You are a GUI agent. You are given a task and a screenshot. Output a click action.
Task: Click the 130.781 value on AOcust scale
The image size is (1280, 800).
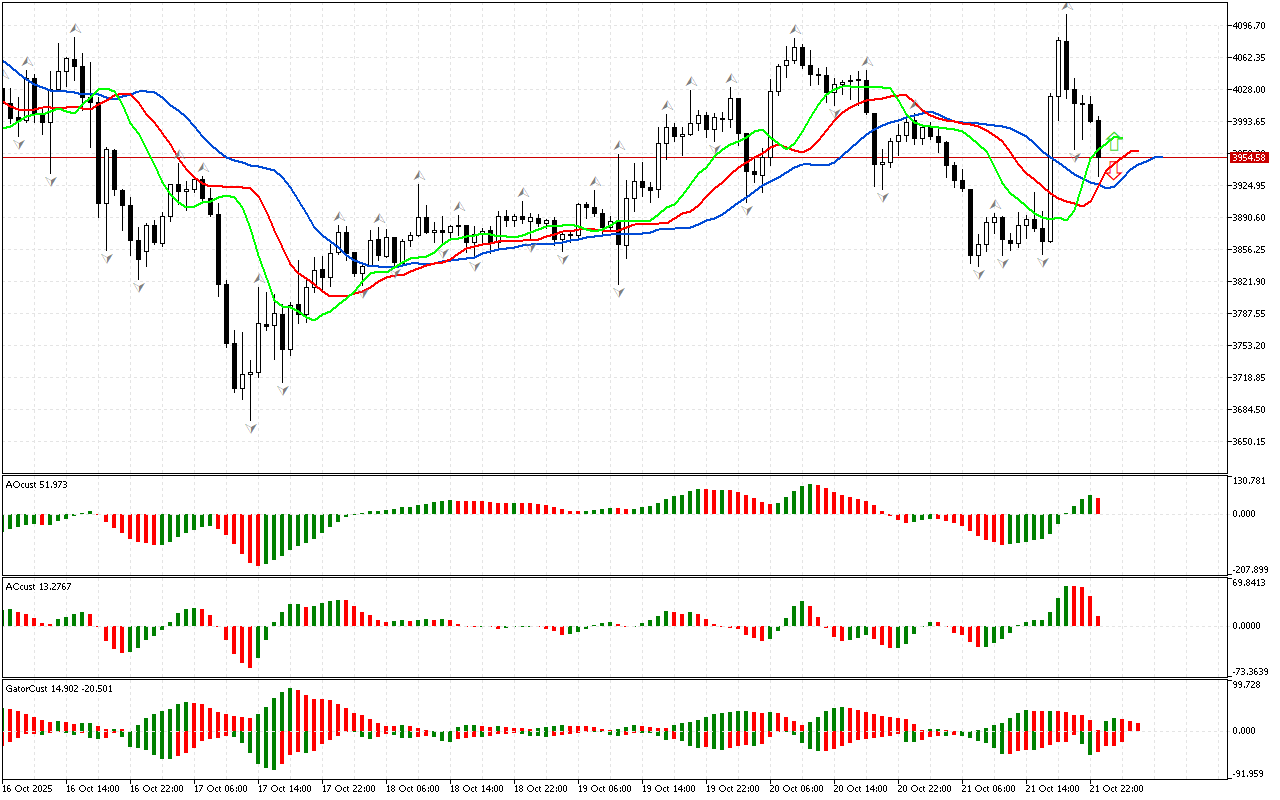click(x=1249, y=481)
